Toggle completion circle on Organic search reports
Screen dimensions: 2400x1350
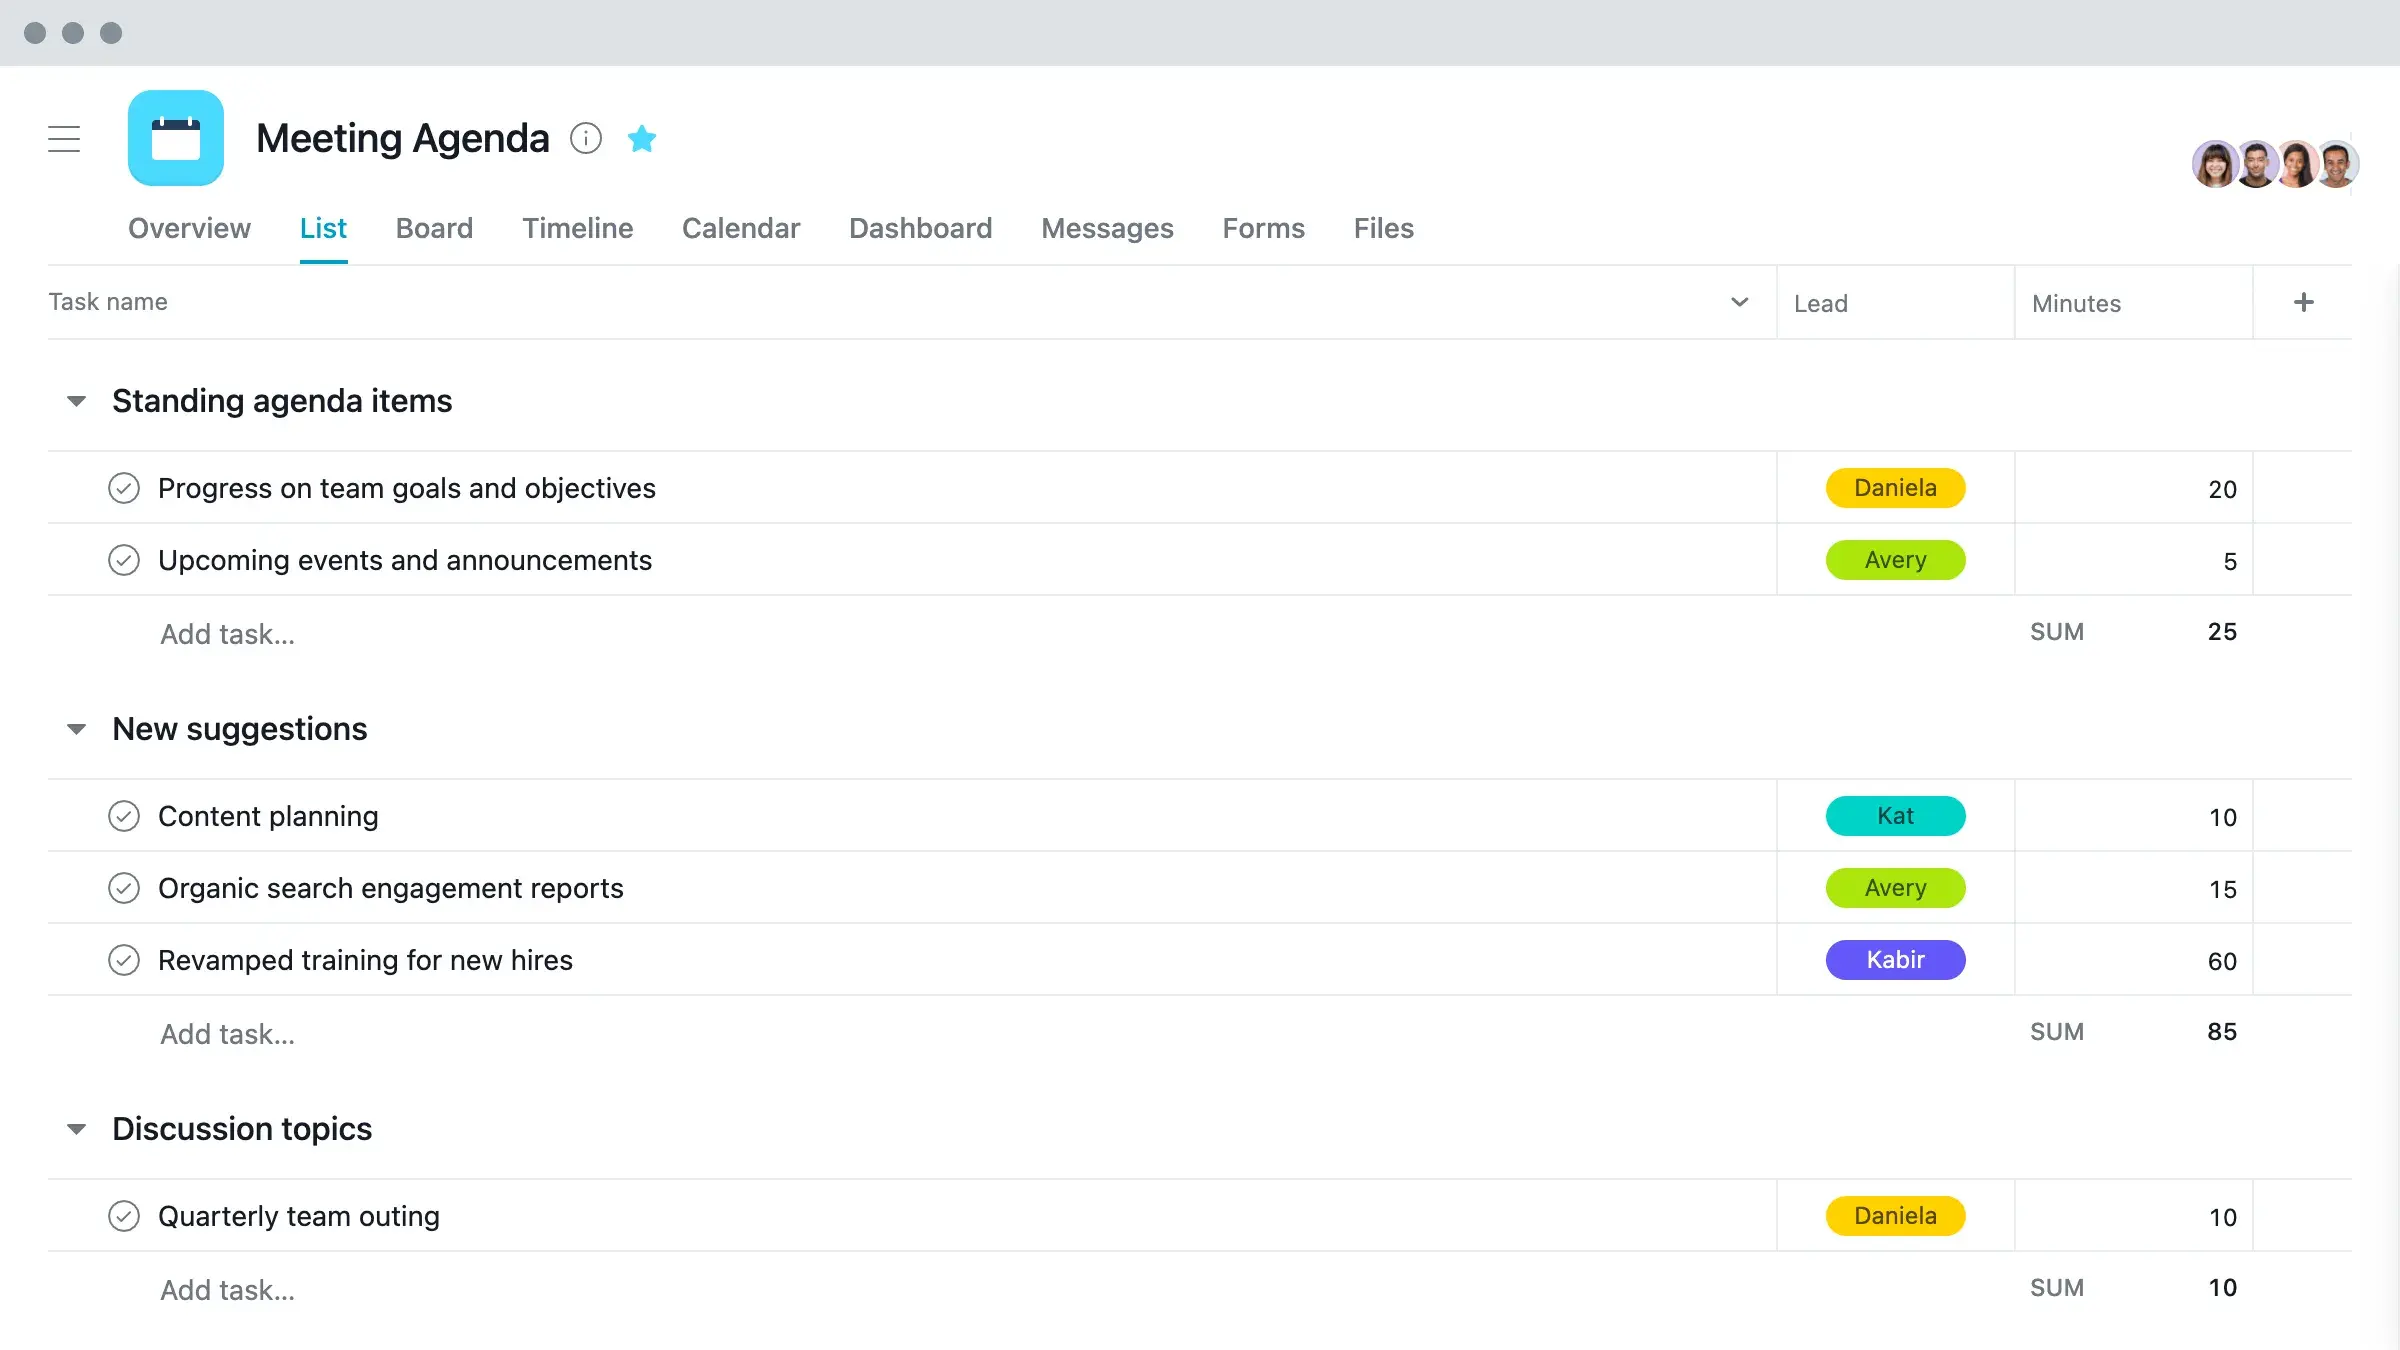point(122,888)
